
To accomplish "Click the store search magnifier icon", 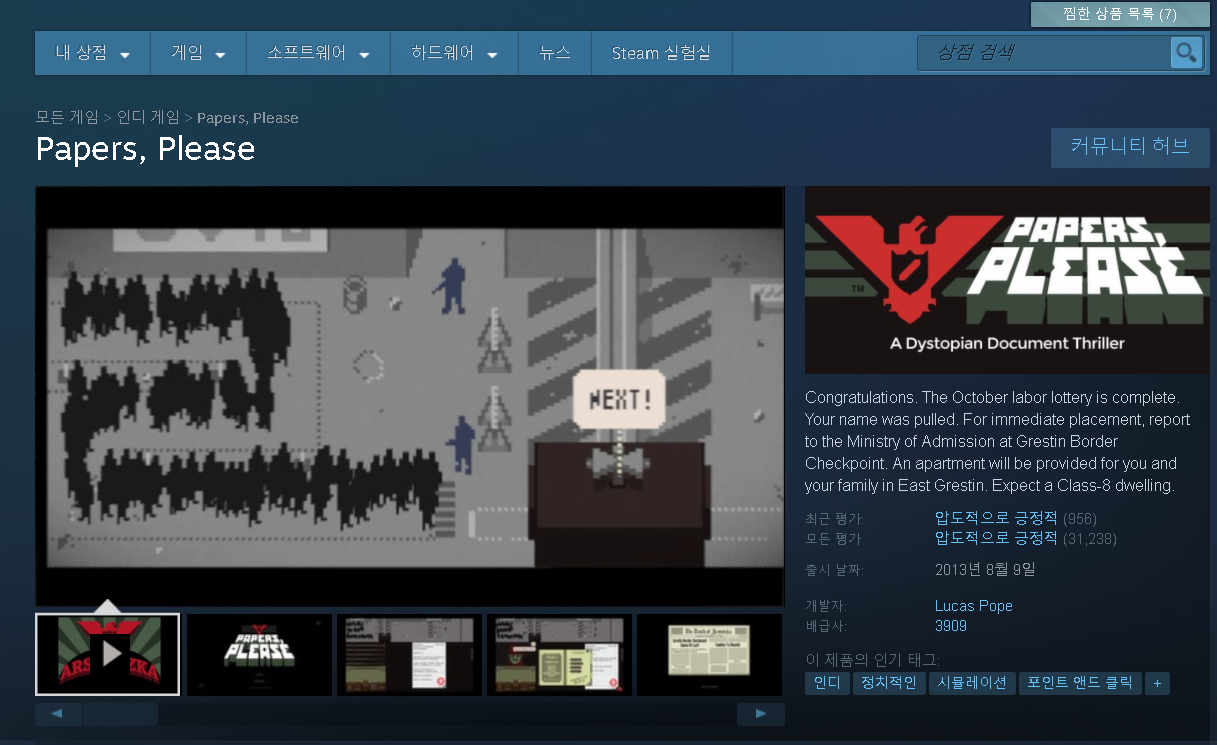I will pos(1186,53).
